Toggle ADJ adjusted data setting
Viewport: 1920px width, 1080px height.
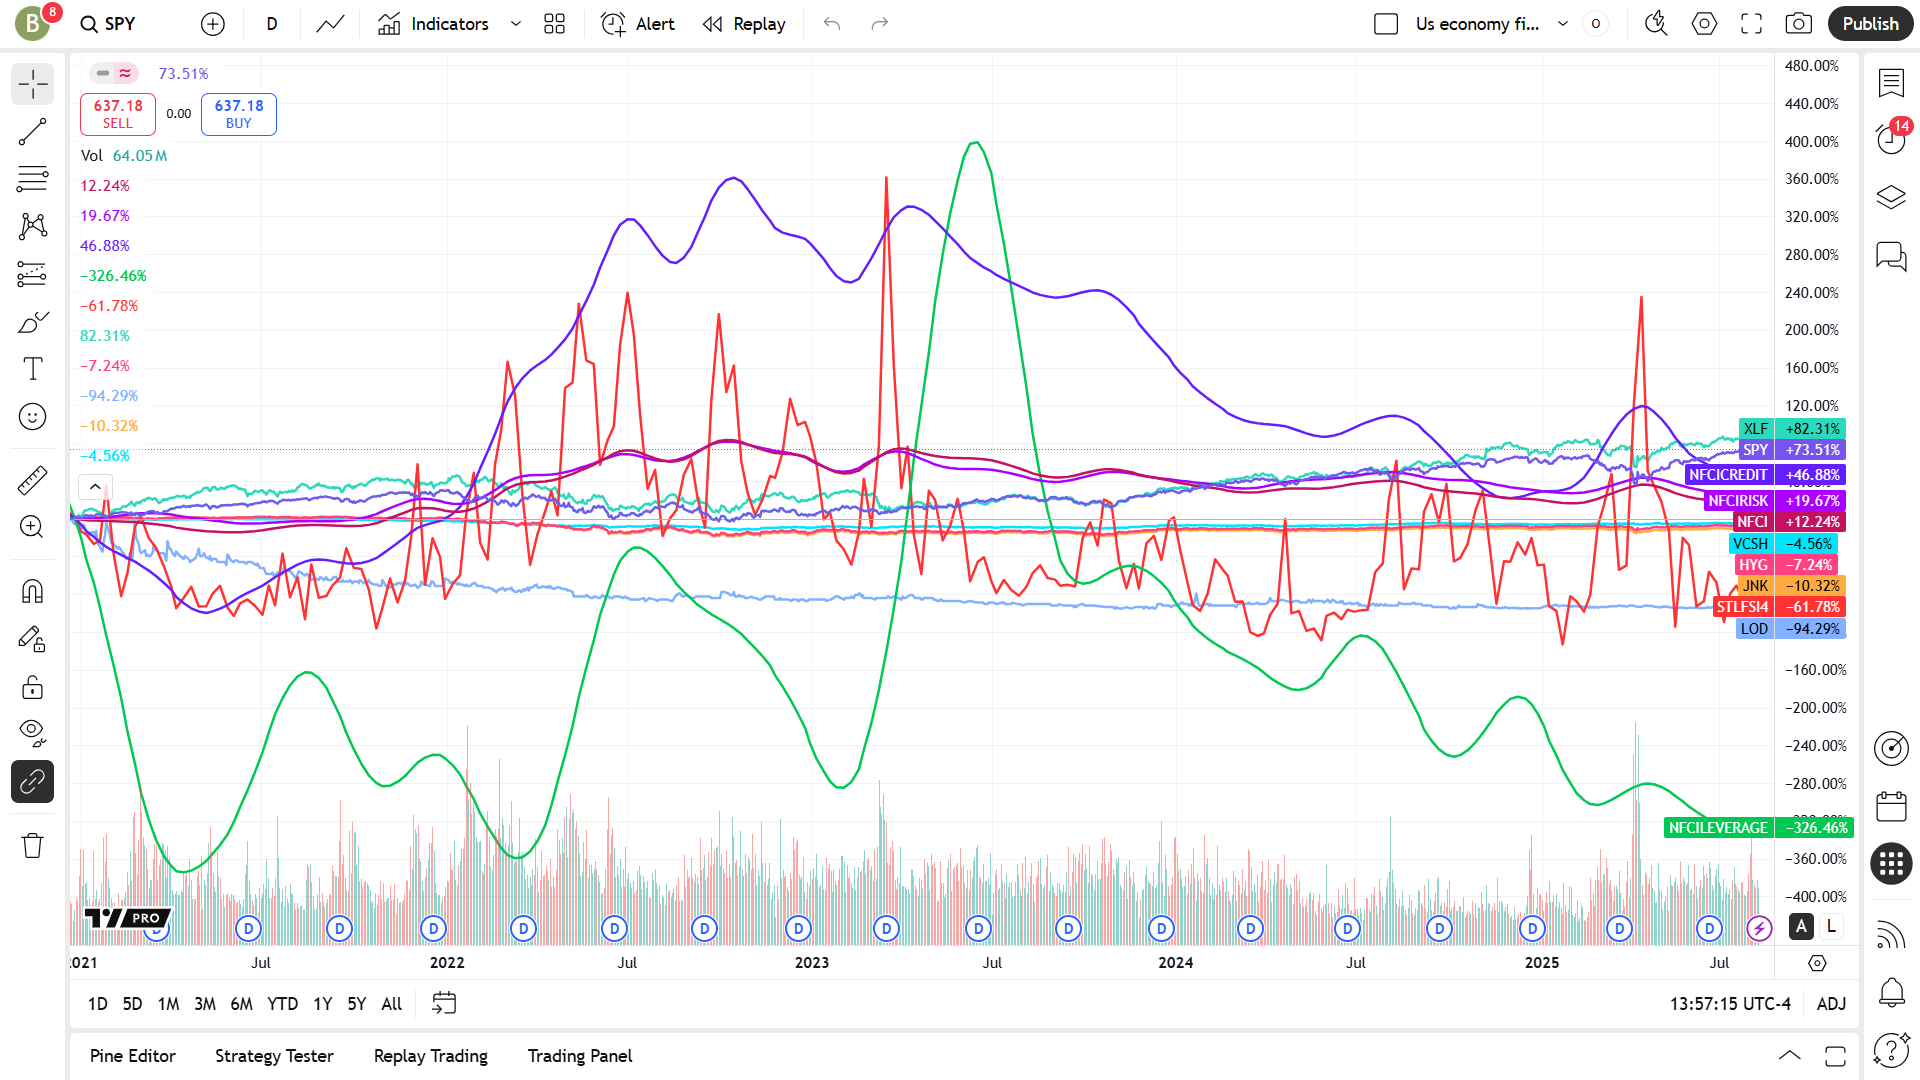click(1831, 1003)
